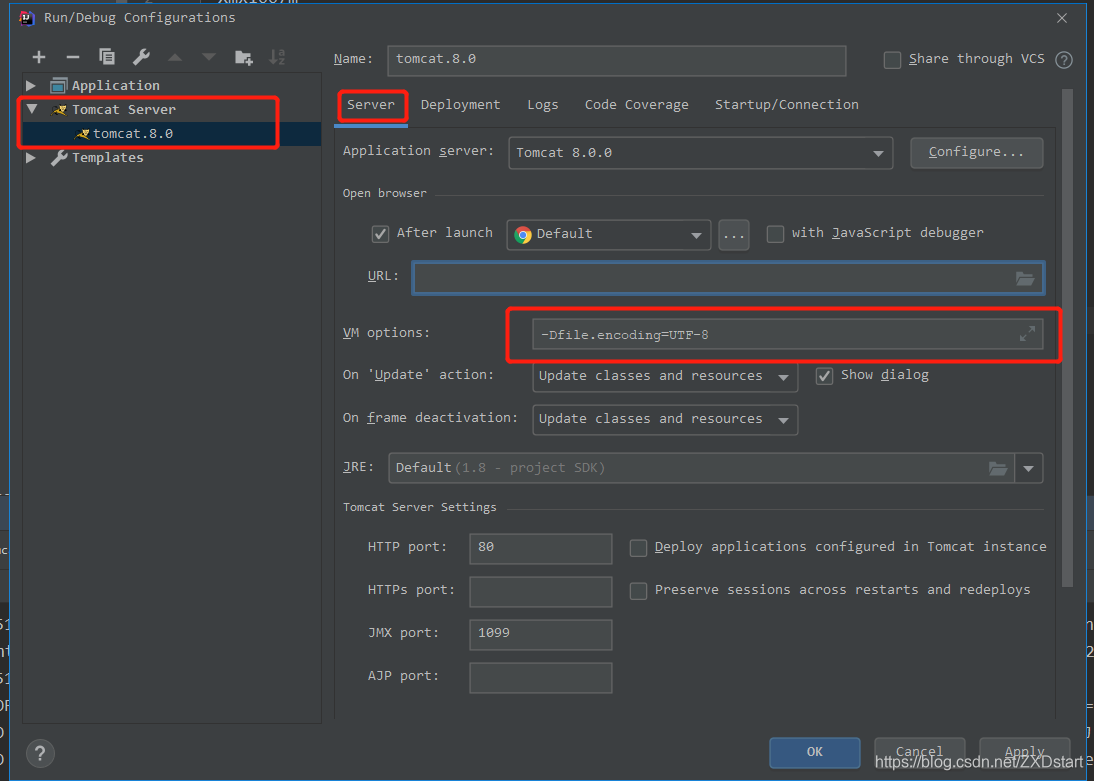The width and height of the screenshot is (1094, 781).
Task: Click the AJP port field
Action: pos(541,678)
